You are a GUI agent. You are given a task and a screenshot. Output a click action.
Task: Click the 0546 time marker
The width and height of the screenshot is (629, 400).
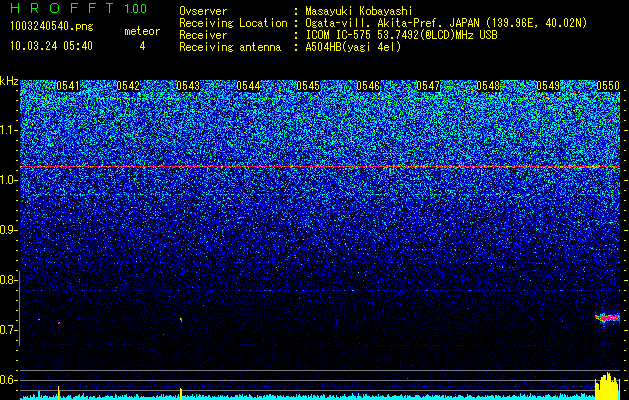[368, 86]
